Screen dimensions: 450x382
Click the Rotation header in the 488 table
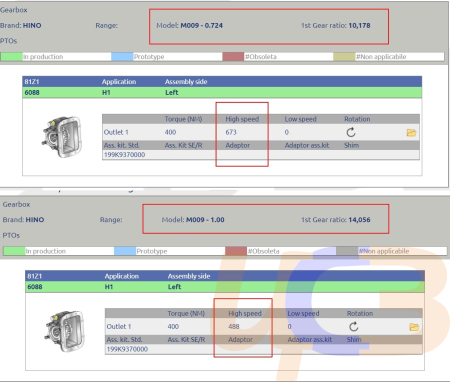tap(360, 313)
